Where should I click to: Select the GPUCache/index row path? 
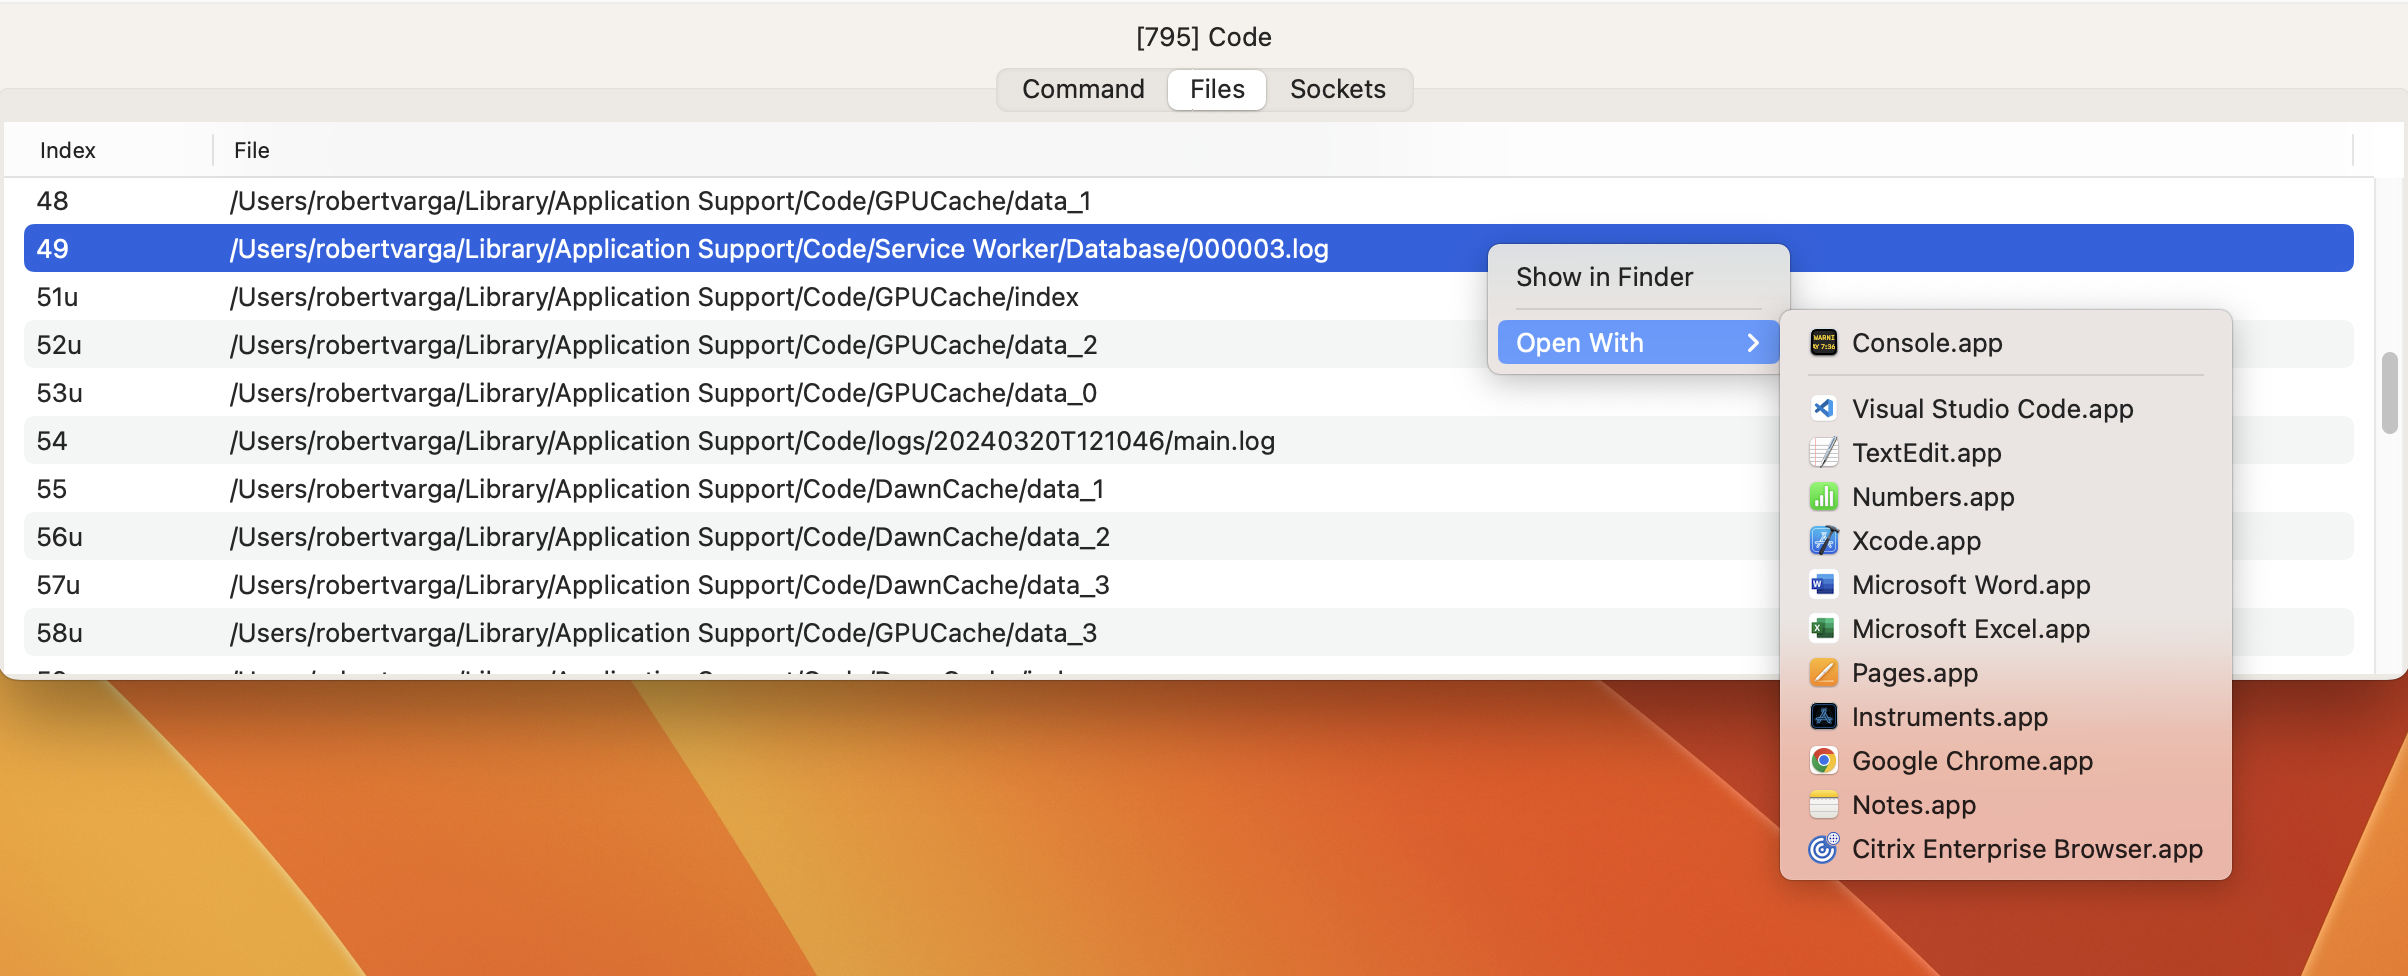click(654, 297)
